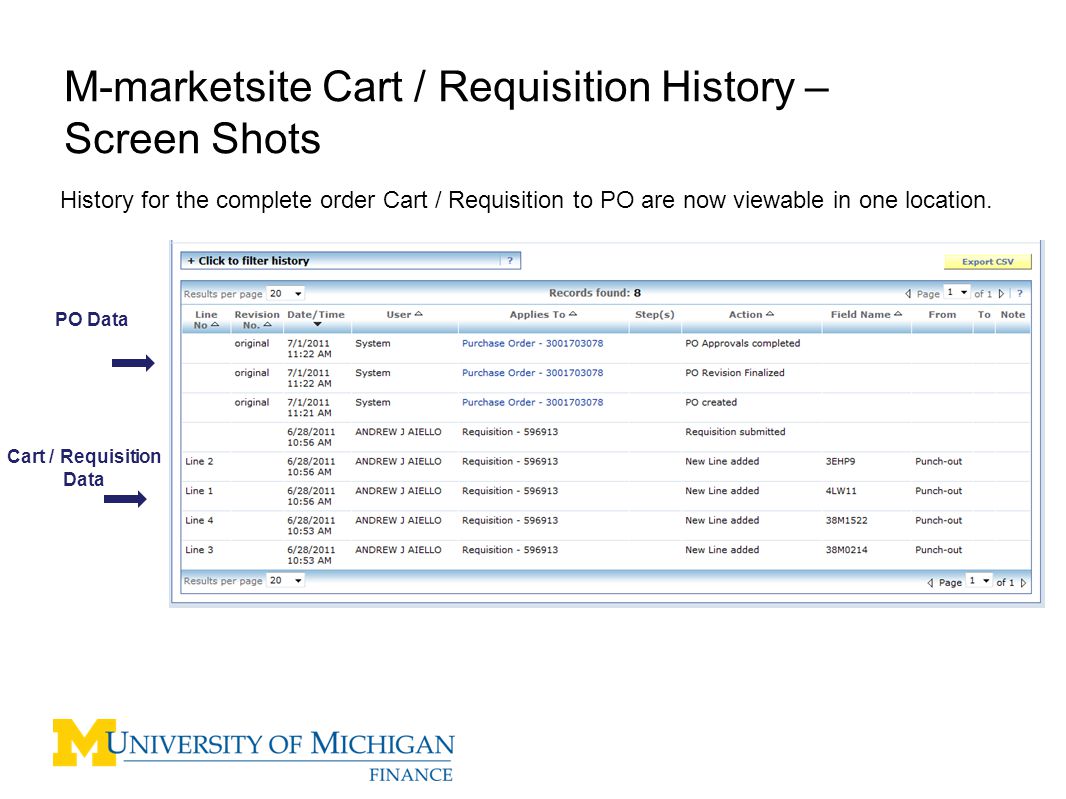Select the Line 4 row cell
This screenshot has height=799, width=1066.
pyautogui.click(x=199, y=520)
